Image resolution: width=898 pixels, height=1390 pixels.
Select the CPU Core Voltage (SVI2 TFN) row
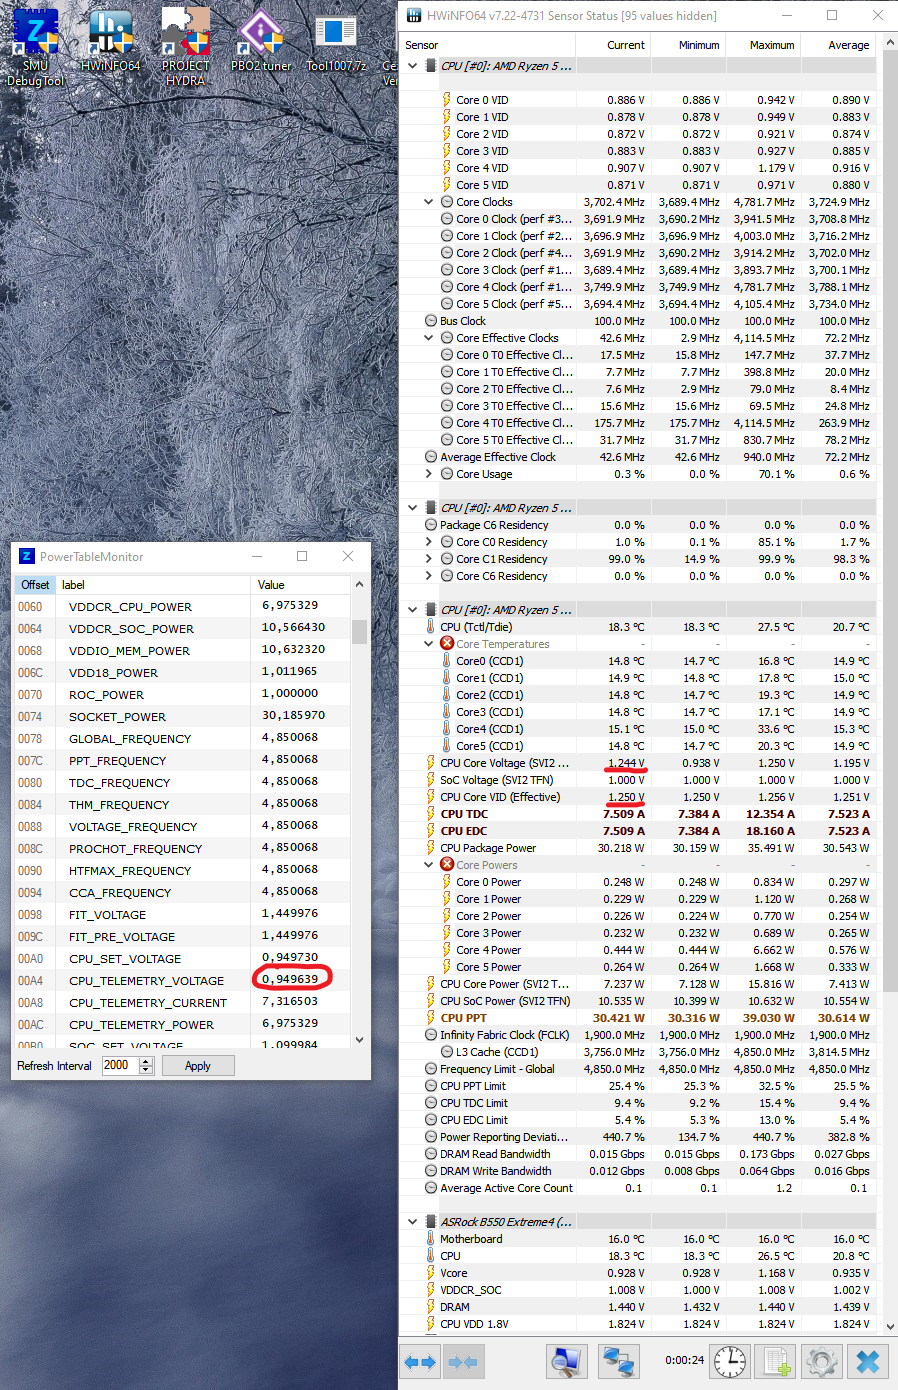[638, 763]
